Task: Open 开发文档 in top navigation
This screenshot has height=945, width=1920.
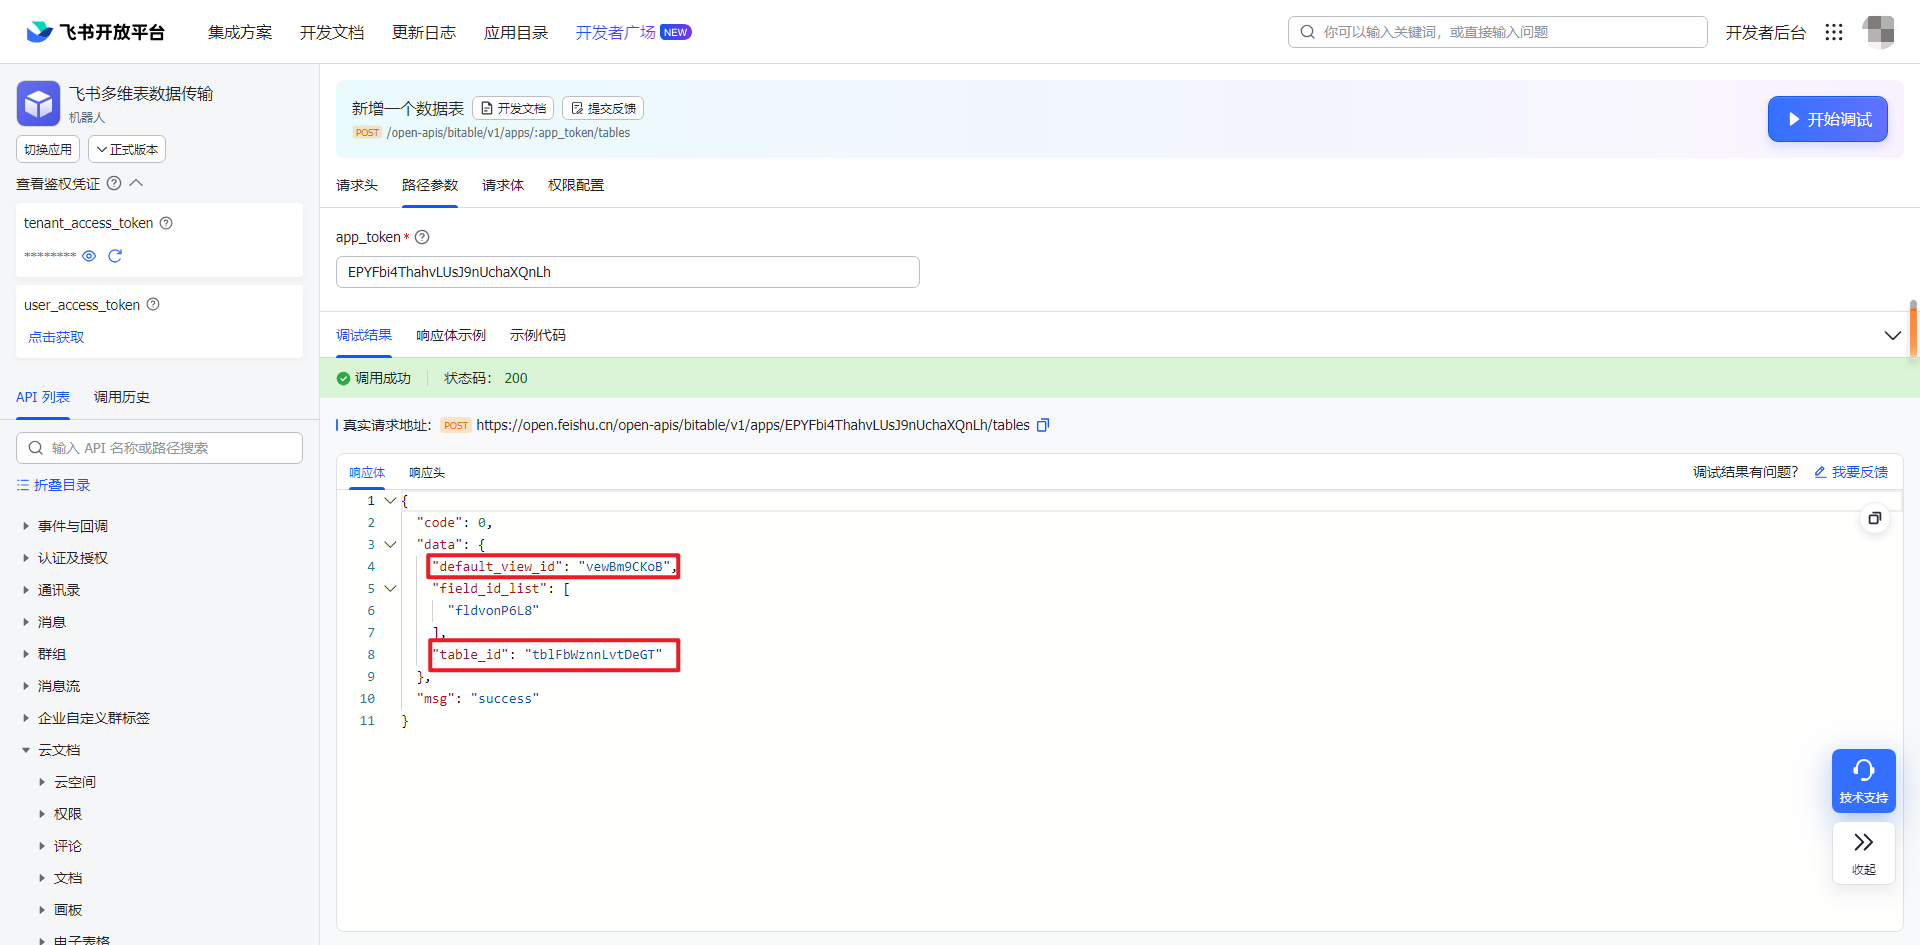Action: tap(332, 32)
